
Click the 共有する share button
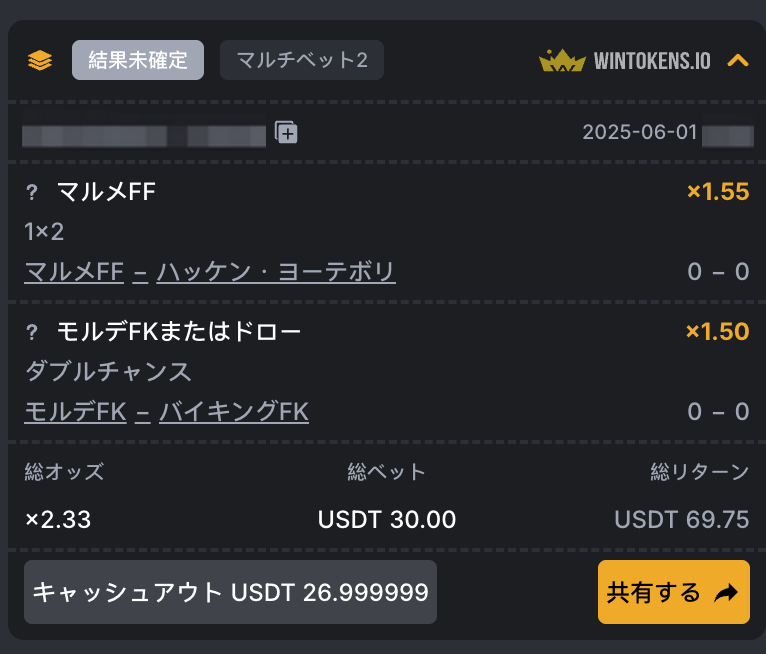(674, 592)
